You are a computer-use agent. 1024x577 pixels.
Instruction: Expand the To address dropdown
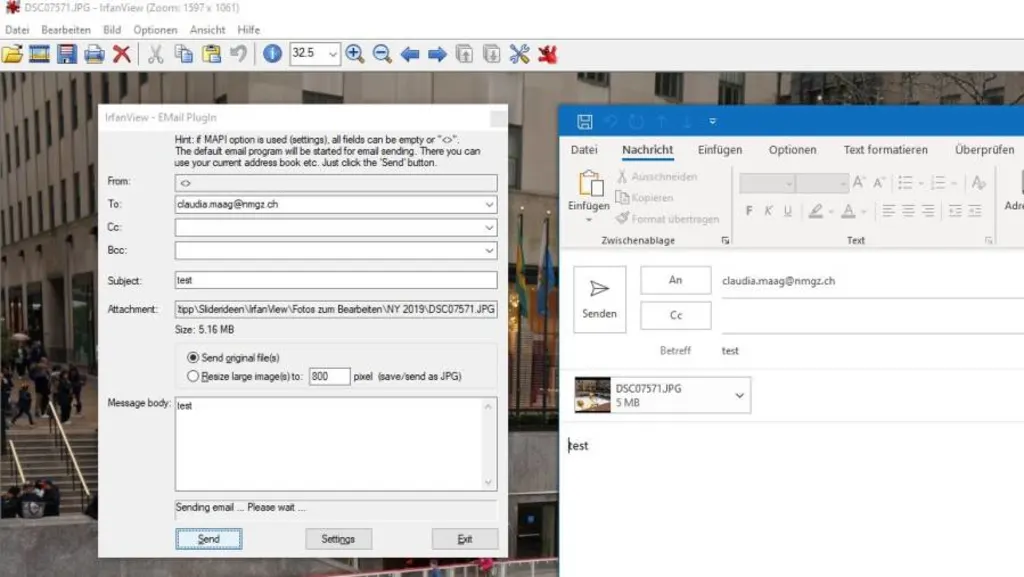(489, 205)
